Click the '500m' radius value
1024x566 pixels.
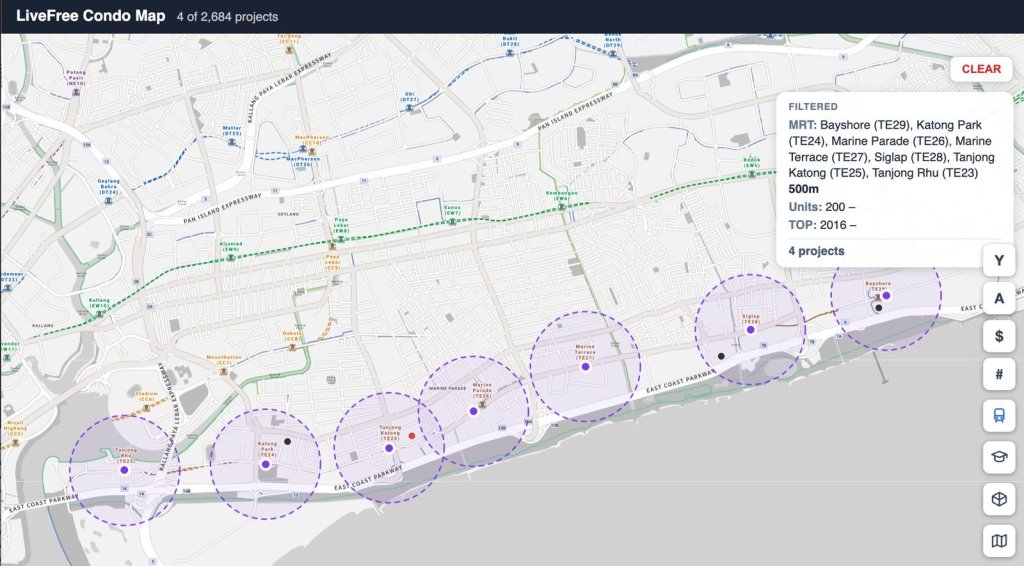[x=803, y=189]
